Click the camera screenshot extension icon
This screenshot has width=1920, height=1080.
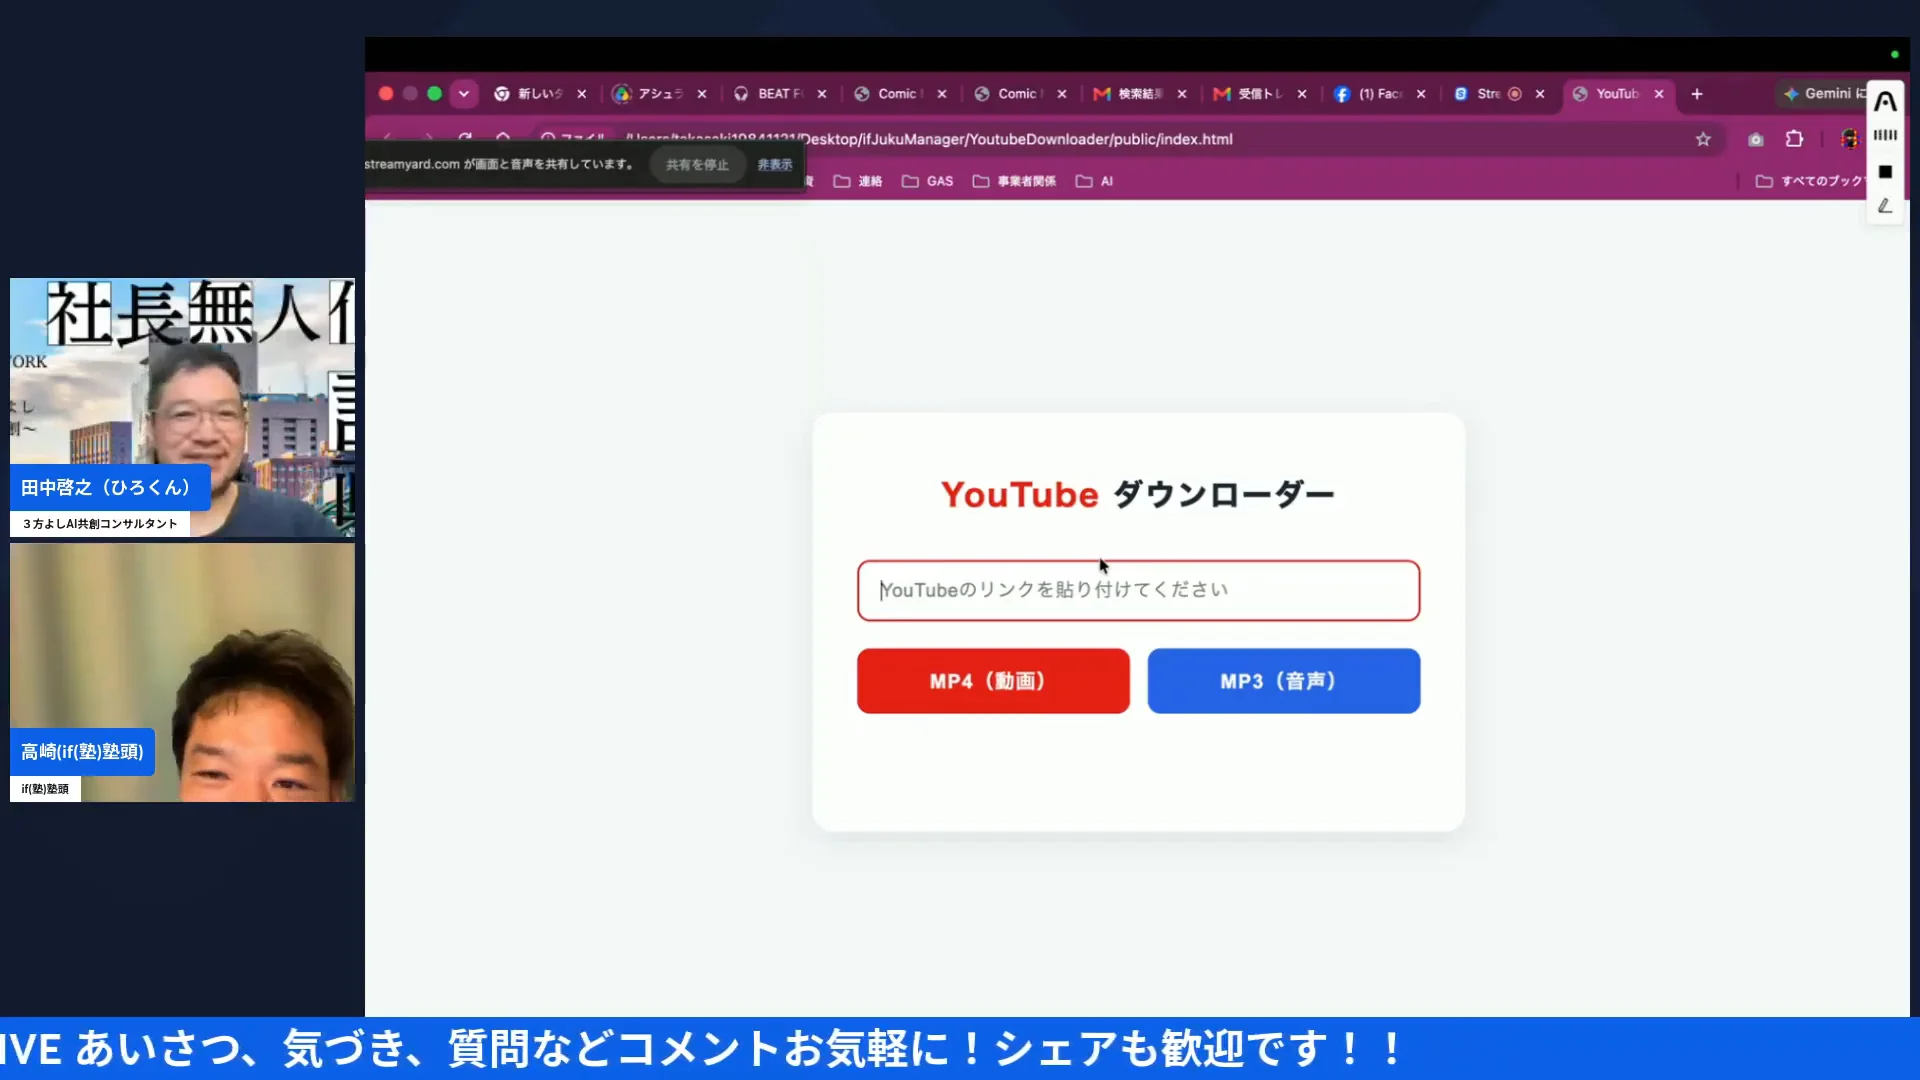[1755, 139]
